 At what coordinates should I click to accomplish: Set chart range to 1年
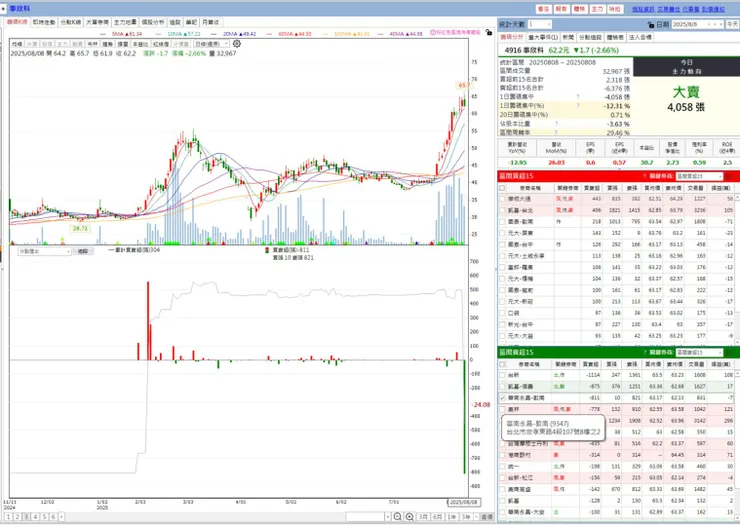tap(452, 517)
